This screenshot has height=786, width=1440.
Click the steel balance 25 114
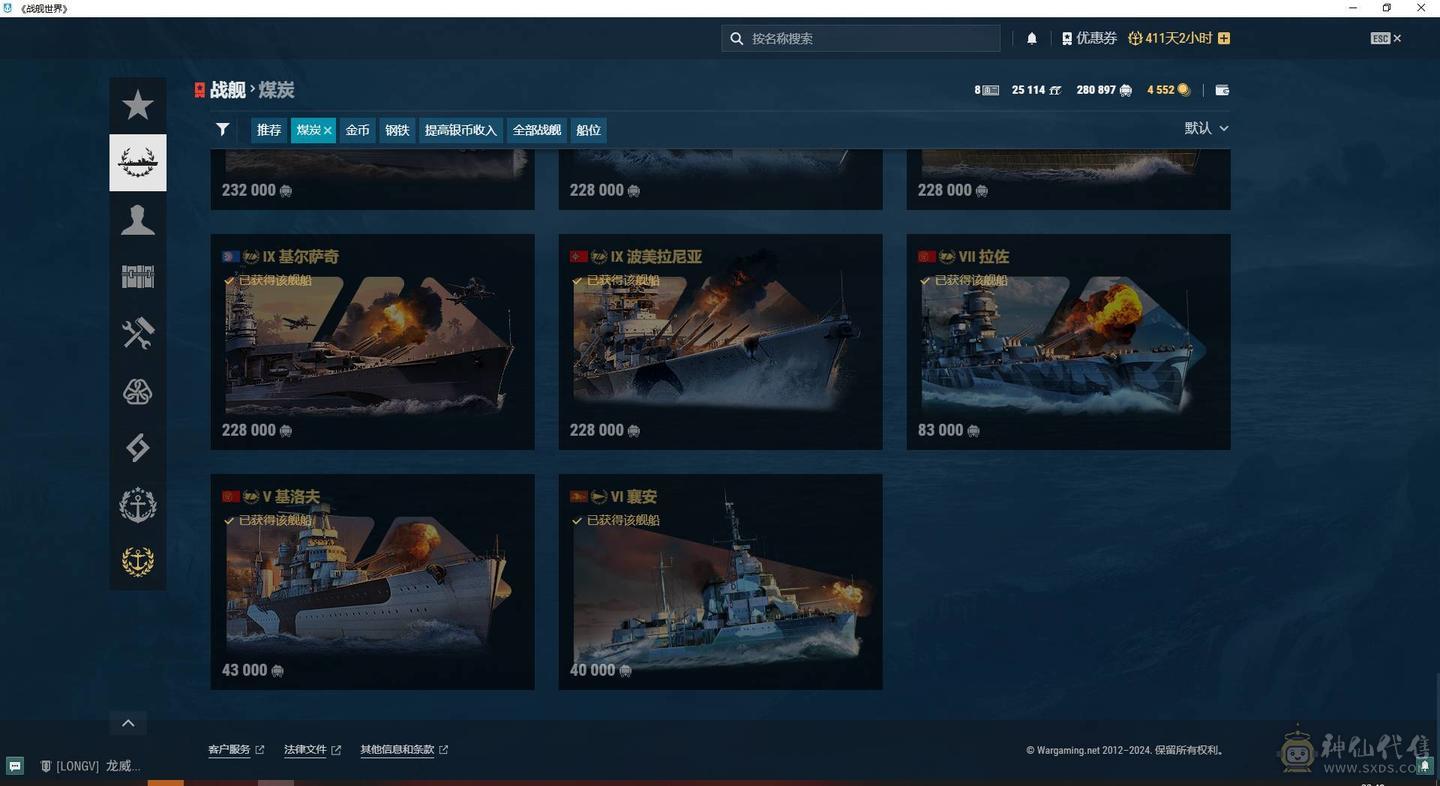1036,90
